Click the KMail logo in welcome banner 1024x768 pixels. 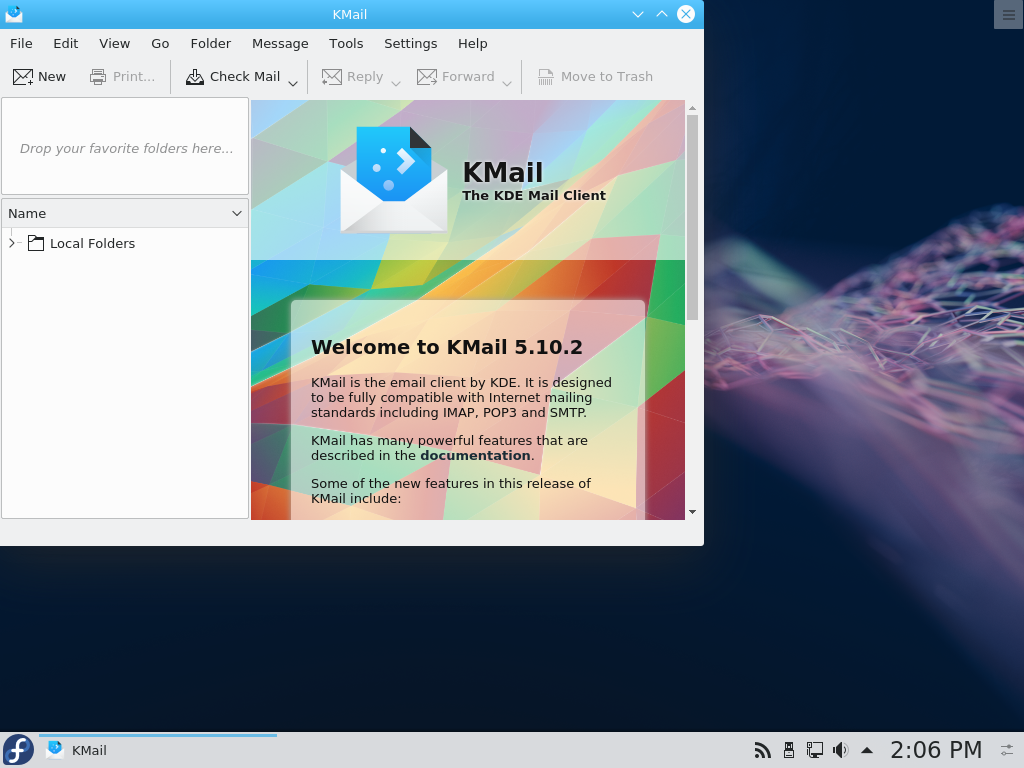(393, 180)
